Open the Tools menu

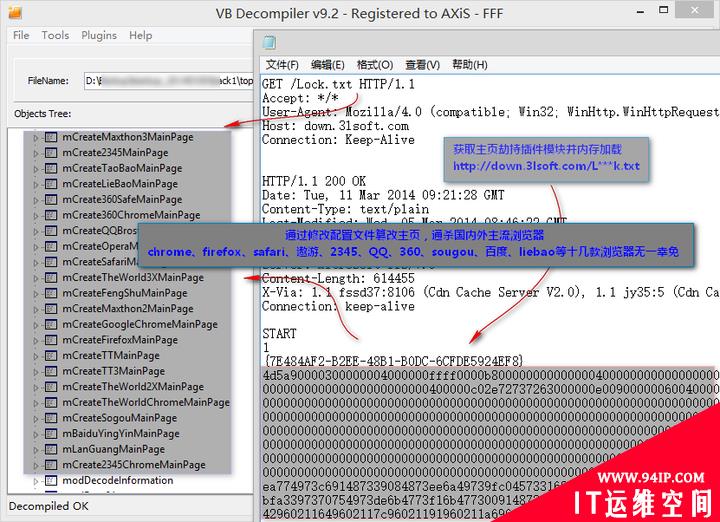55,35
